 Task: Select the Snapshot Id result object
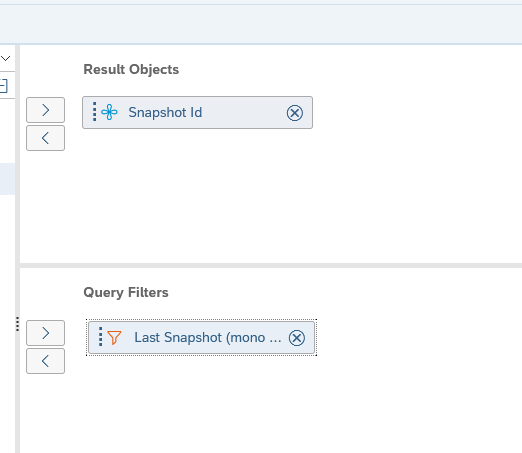(x=197, y=113)
